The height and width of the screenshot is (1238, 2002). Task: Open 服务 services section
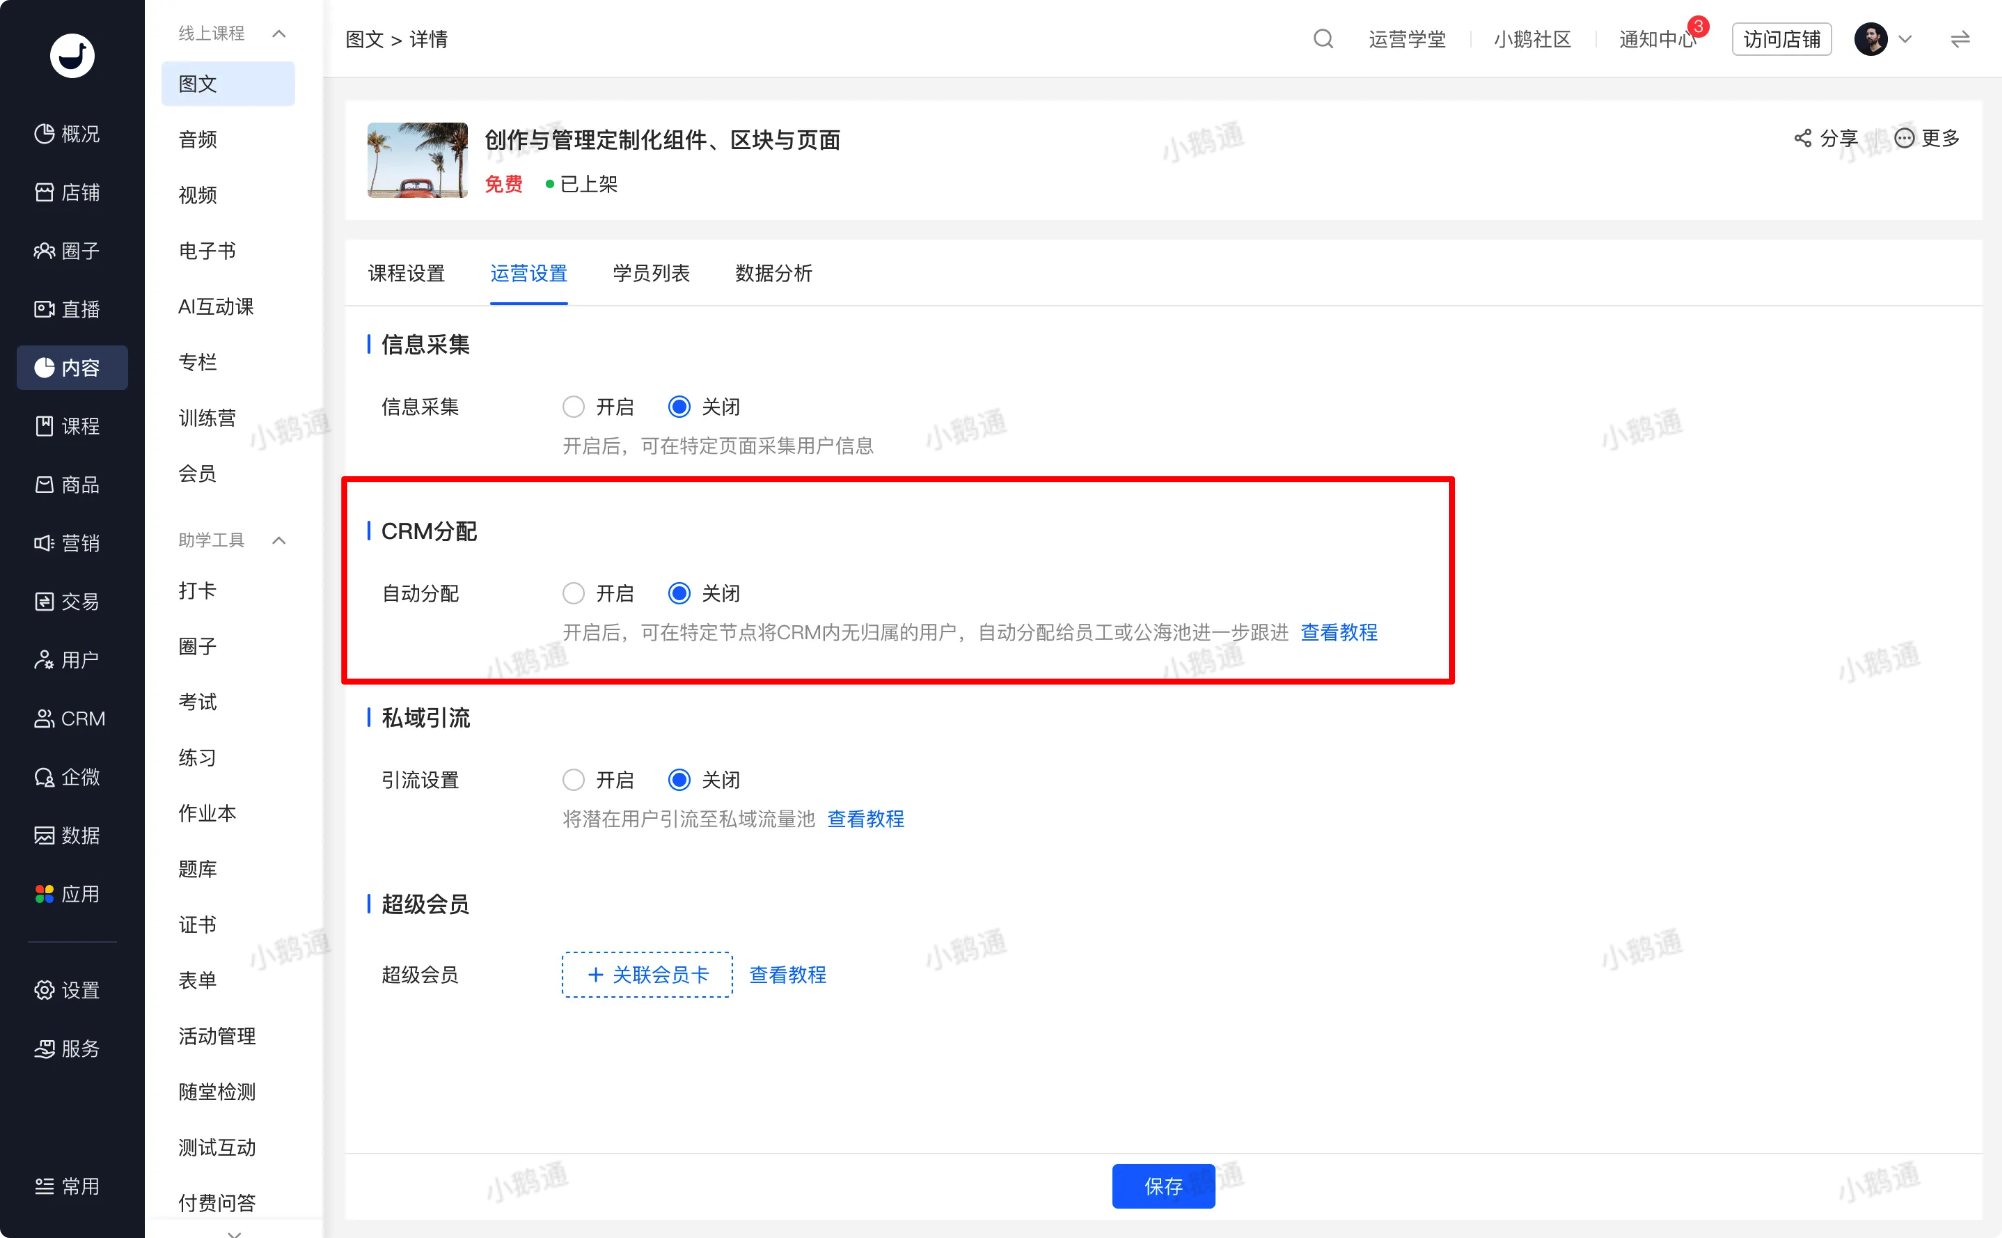(67, 1049)
